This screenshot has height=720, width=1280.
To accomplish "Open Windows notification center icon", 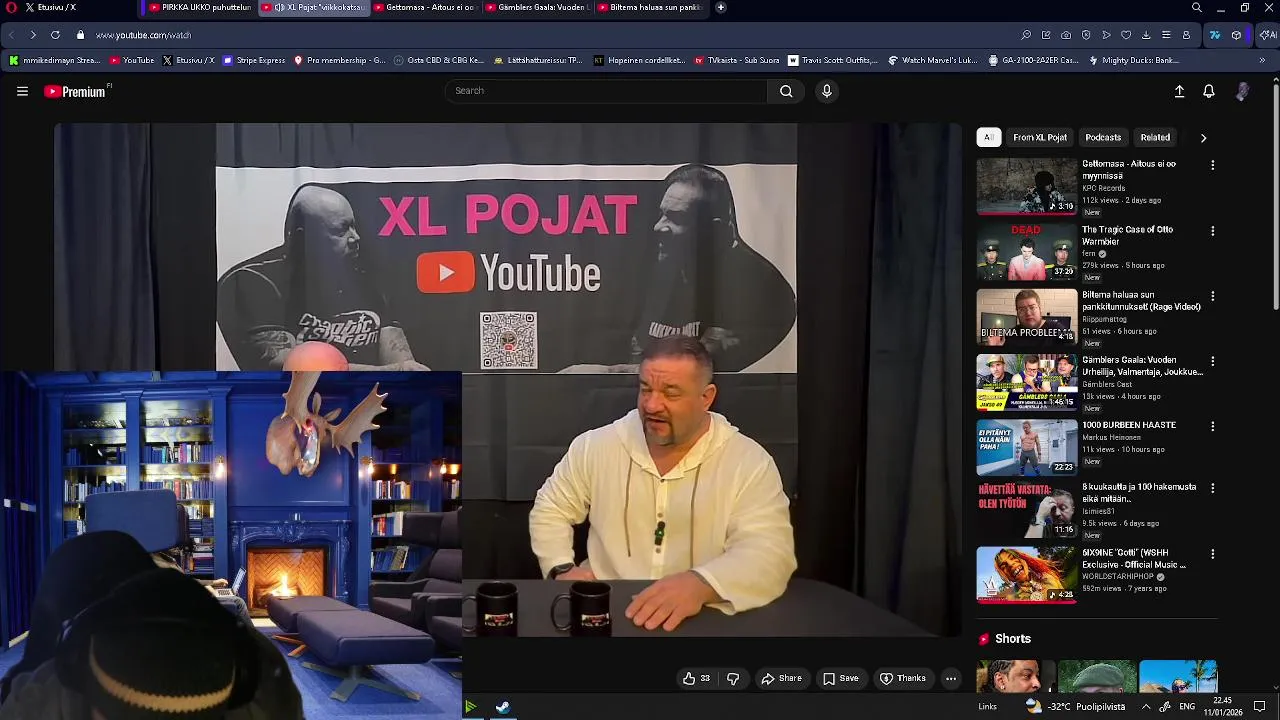I will (x=1260, y=706).
